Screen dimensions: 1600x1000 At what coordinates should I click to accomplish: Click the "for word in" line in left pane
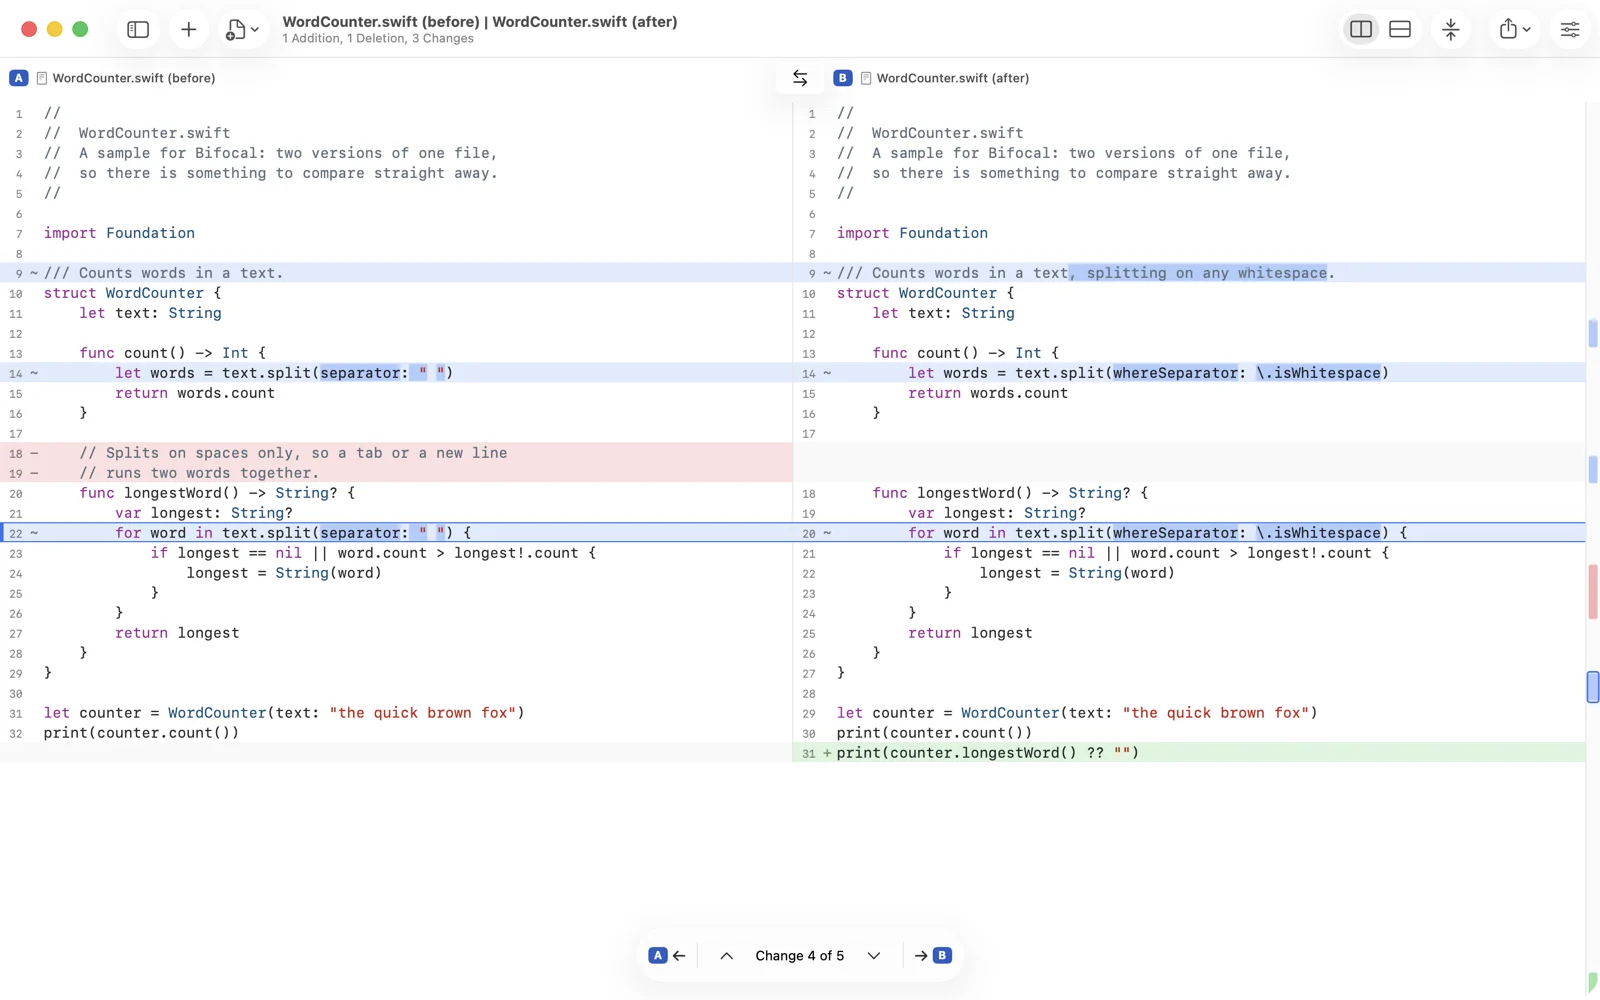click(x=396, y=533)
